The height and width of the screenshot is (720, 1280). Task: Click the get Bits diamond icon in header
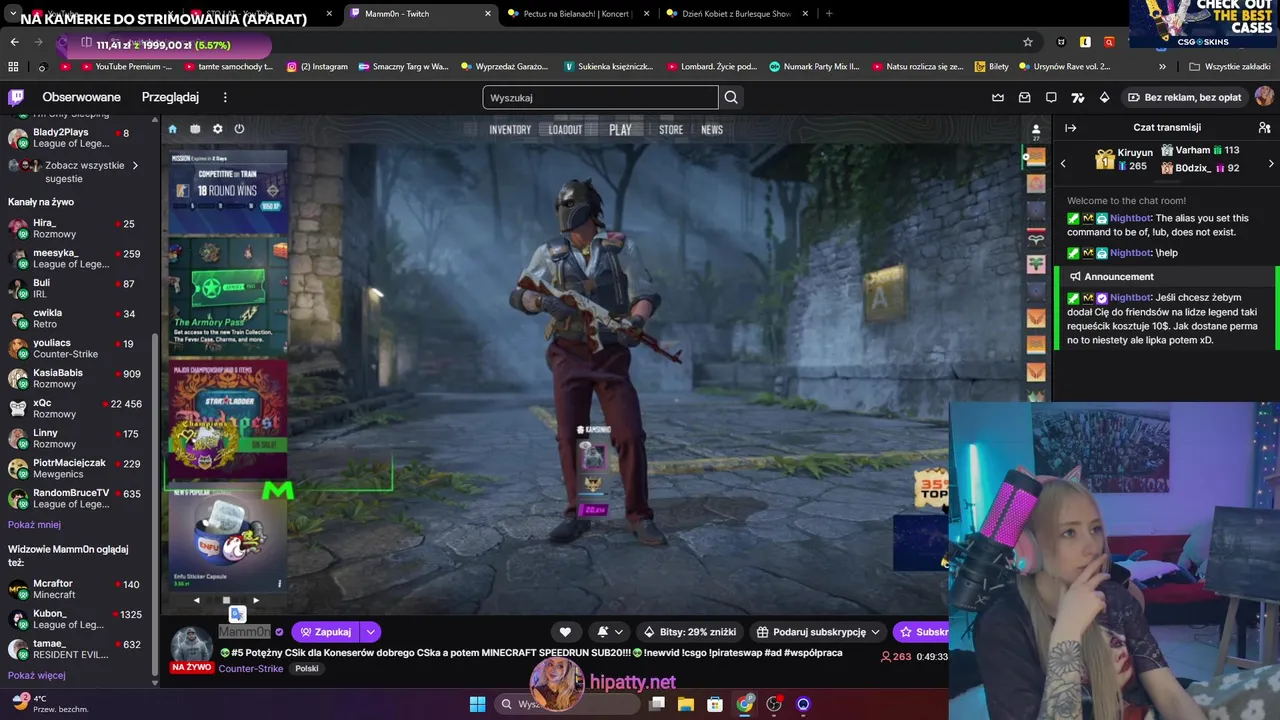point(1104,97)
